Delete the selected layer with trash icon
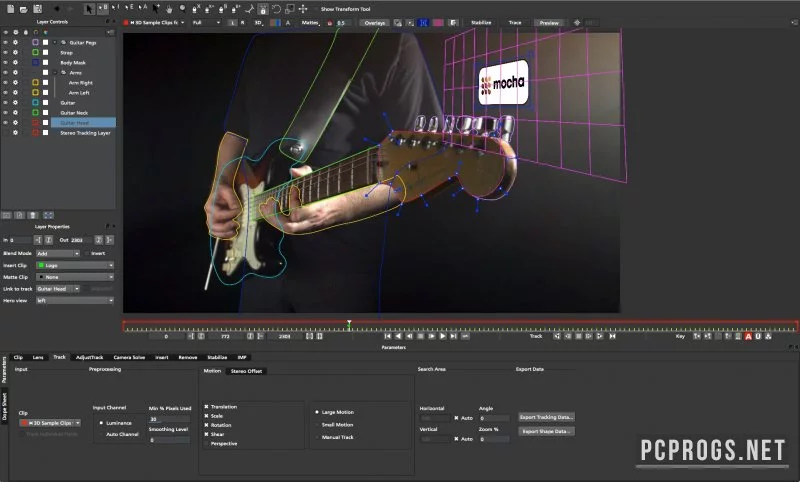Viewport: 800px width, 482px height. tap(33, 215)
